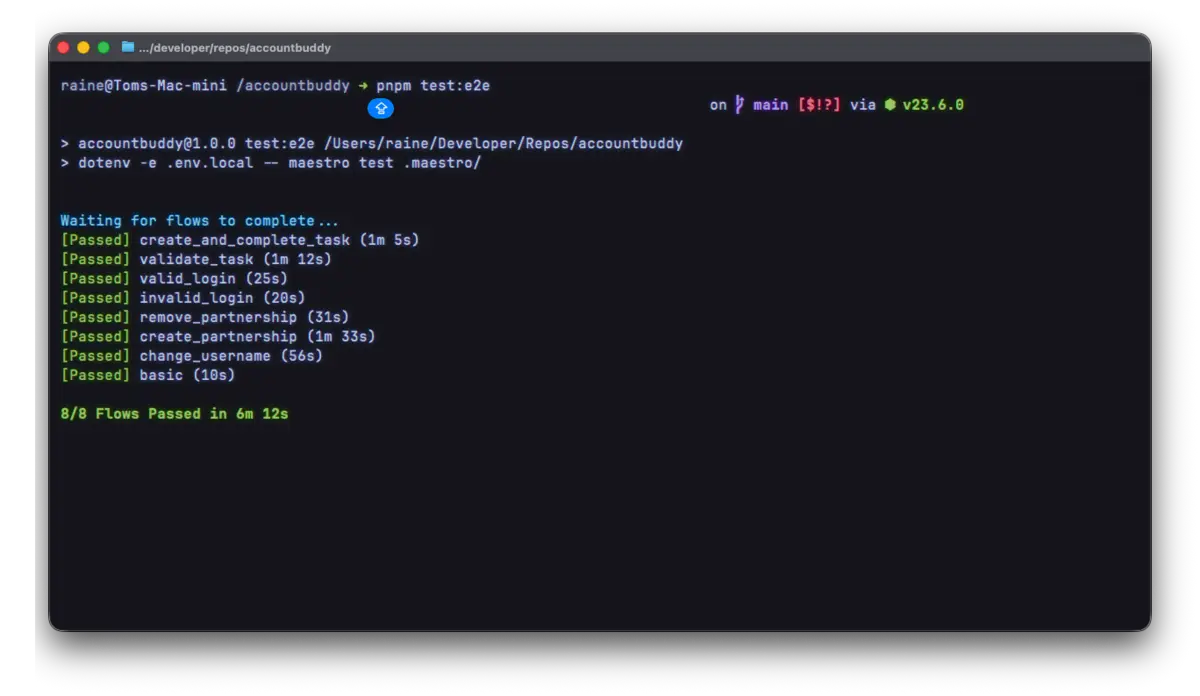
Task: Click the basic (10s) row
Action: point(148,375)
